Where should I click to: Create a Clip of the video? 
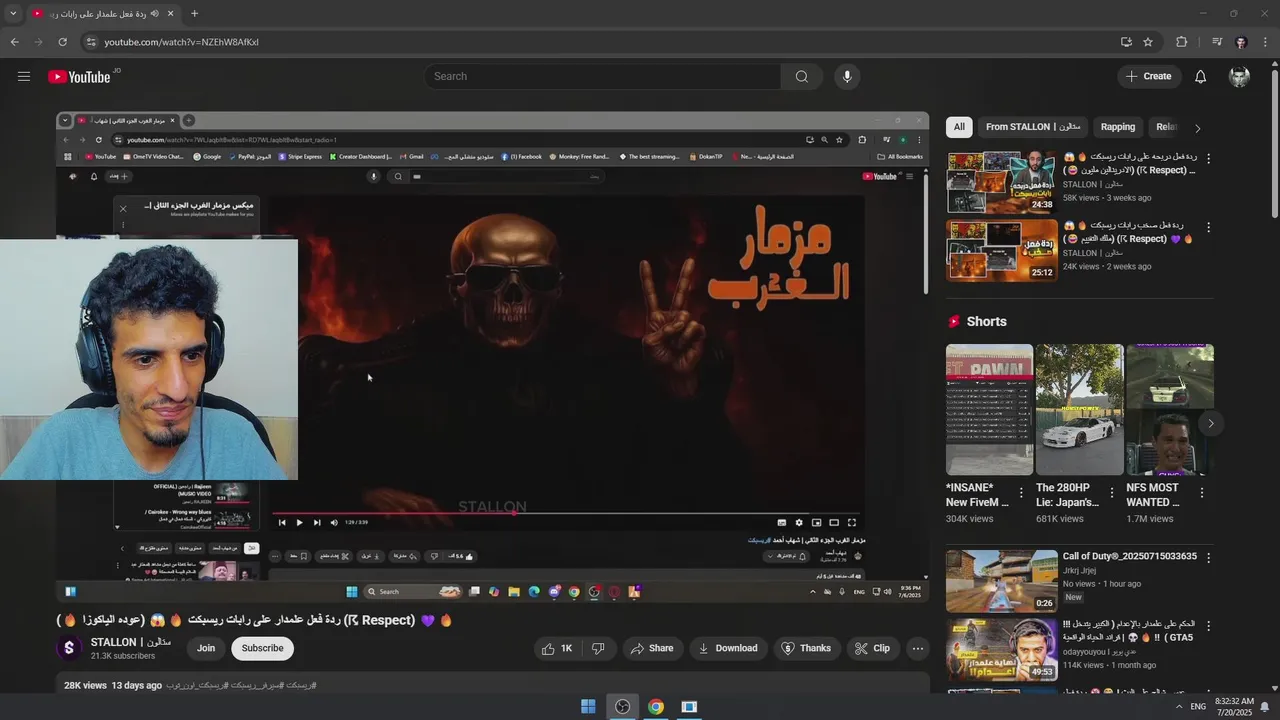click(872, 648)
